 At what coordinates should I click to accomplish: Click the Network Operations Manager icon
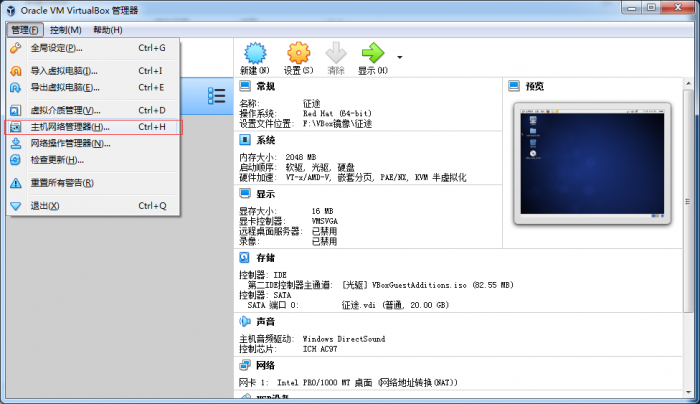16,143
